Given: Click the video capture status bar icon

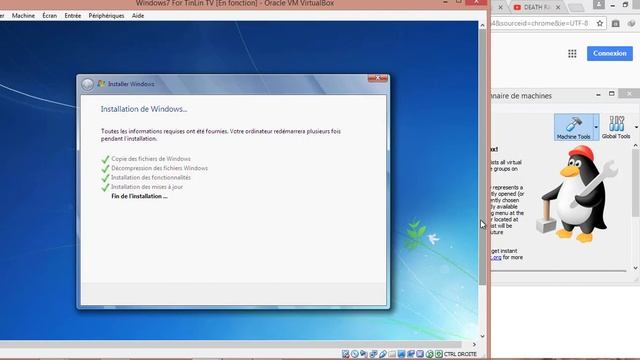Looking at the screenshot, I should click(411, 354).
